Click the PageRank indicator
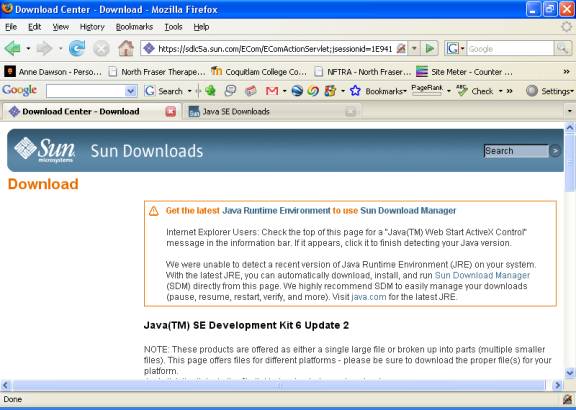Viewport: 576px width, 410px height. click(427, 90)
